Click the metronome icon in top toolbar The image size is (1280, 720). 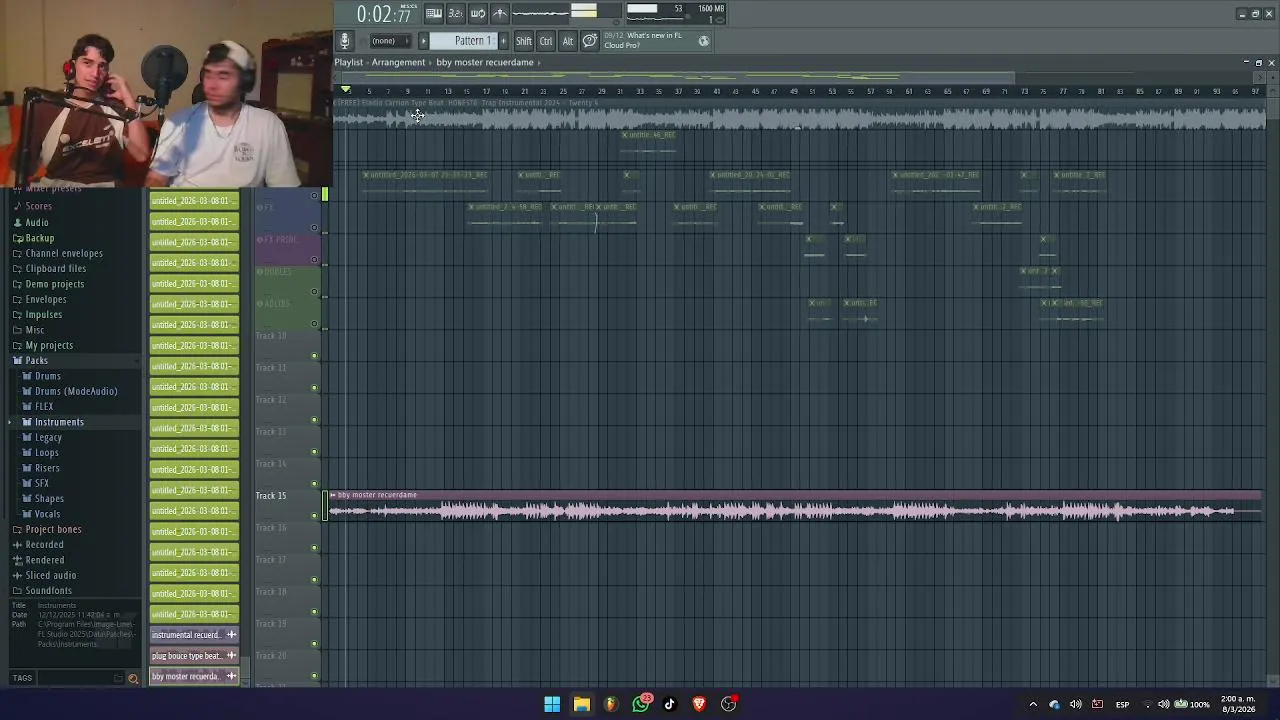point(500,13)
